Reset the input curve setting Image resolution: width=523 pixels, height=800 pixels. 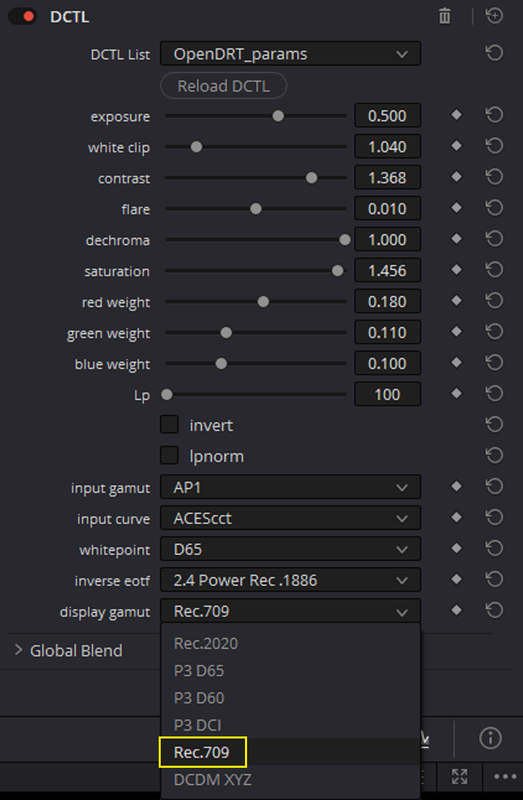(494, 518)
